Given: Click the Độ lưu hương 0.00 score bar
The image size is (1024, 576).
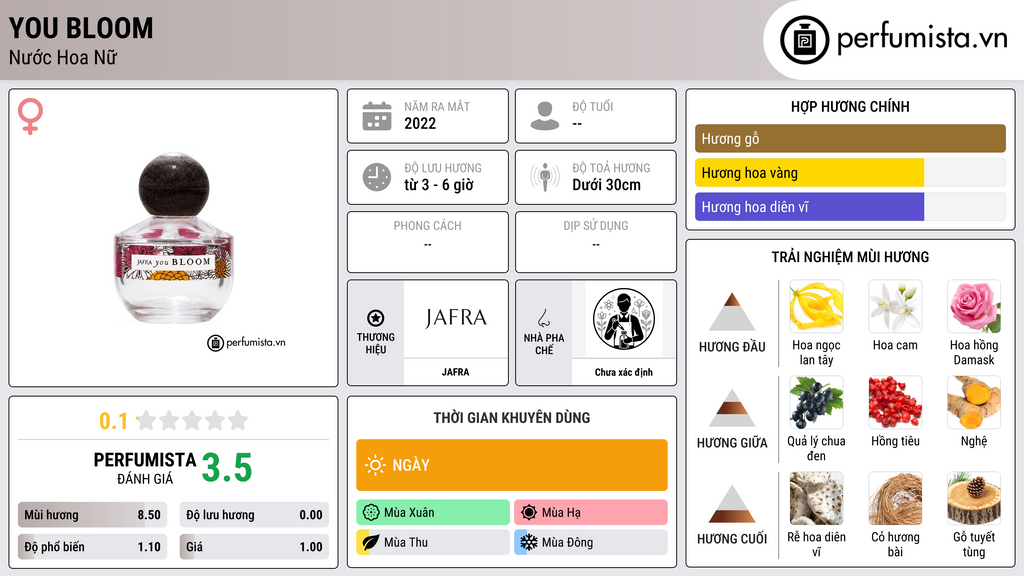Looking at the screenshot, I should click(x=254, y=515).
